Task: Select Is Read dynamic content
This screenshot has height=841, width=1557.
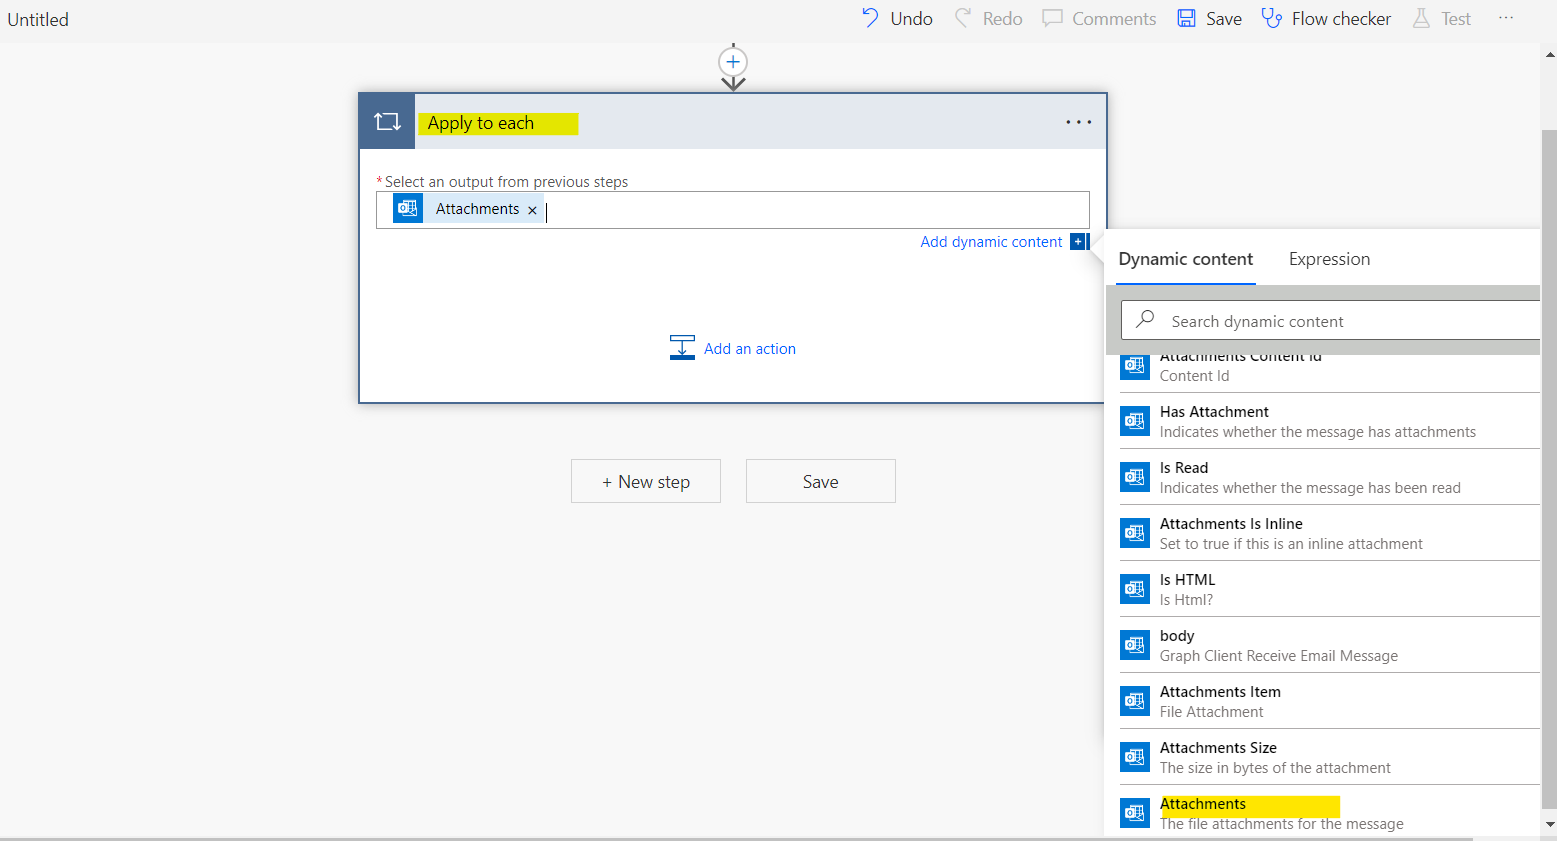Action: (1329, 477)
